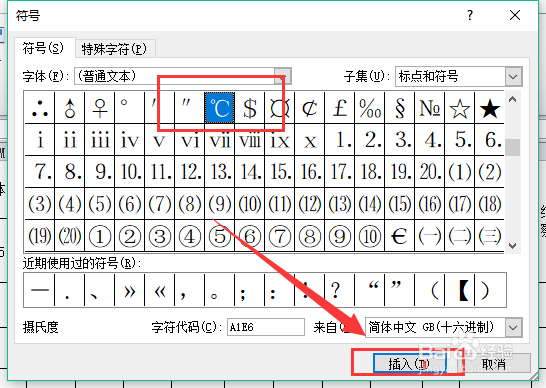Select the roman numeral x symbol
Screen dimensions: 546x388
tap(310, 140)
